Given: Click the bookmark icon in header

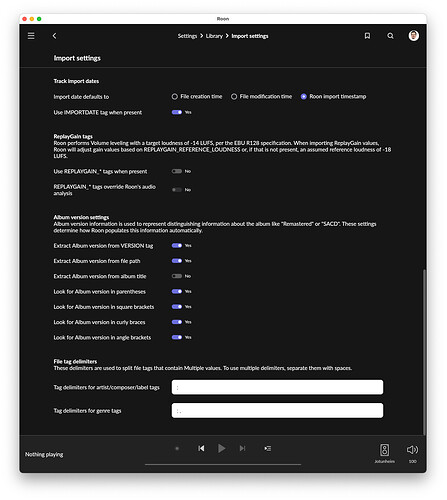Looking at the screenshot, I should (x=367, y=36).
